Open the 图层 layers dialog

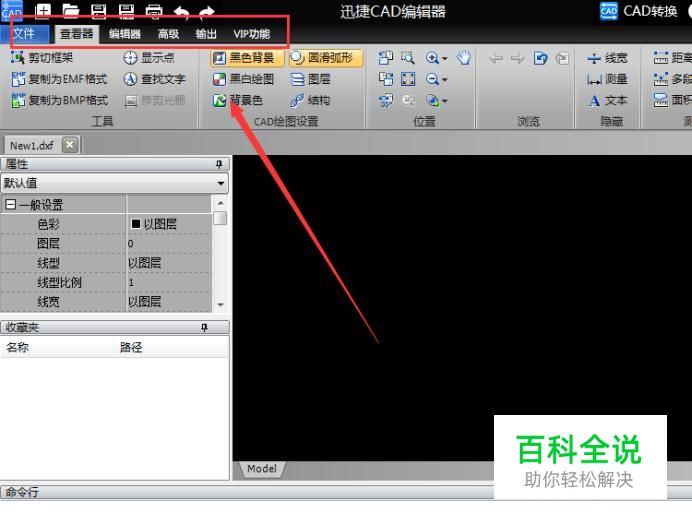[x=310, y=79]
